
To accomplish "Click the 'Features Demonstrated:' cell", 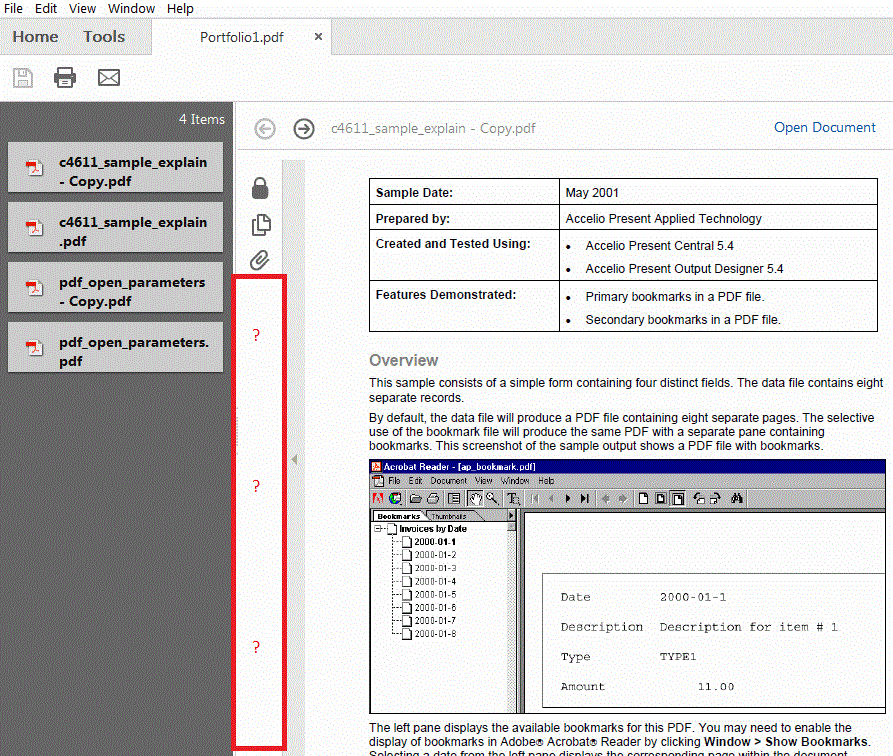I will point(464,306).
